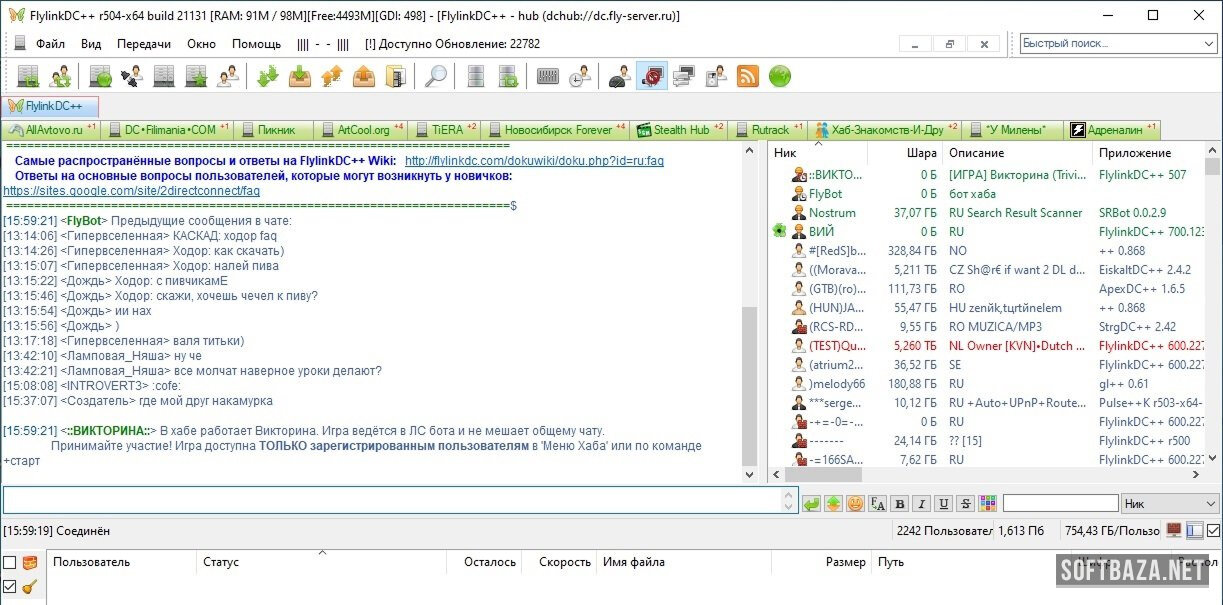Open finished downloads green tray icon
Screen dimensions: 1223x605
300,76
